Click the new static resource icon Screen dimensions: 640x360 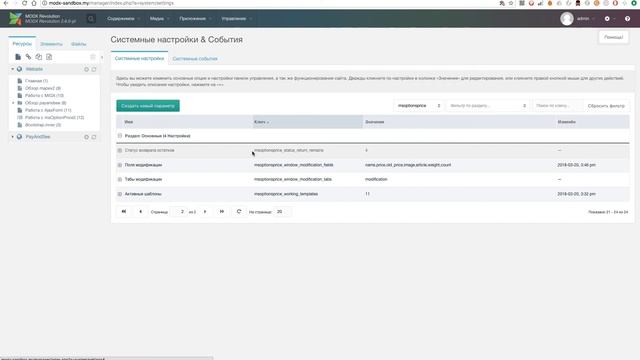pos(49,57)
